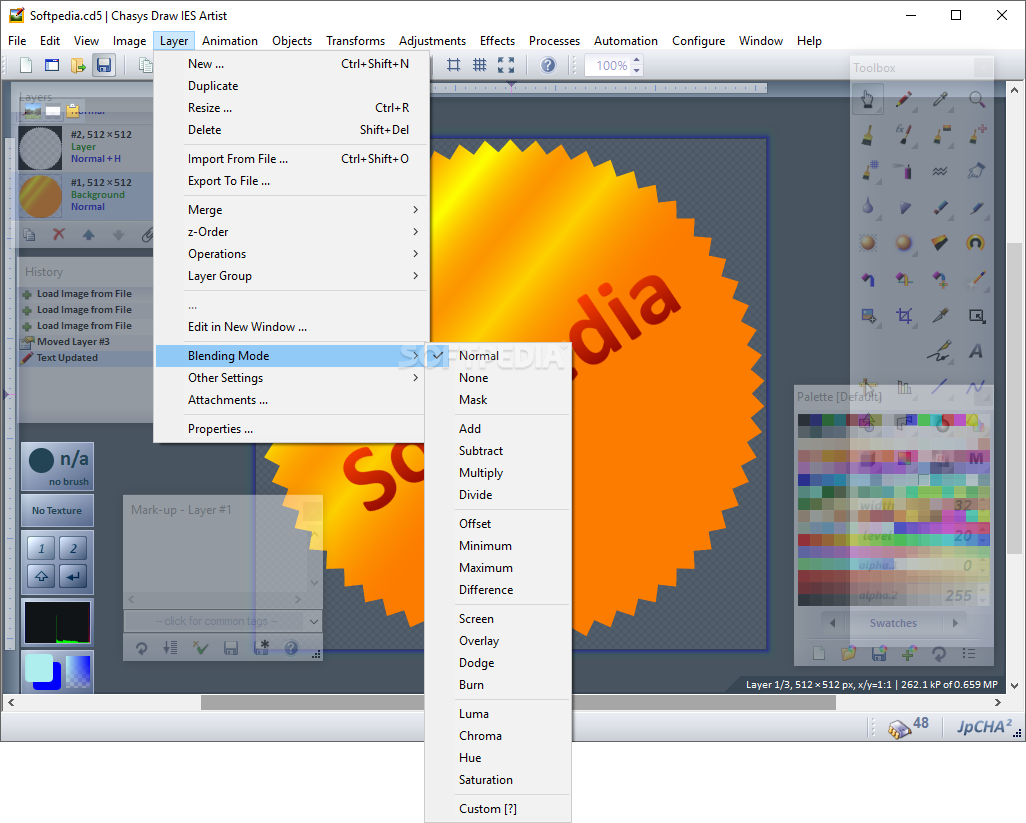Choose Duplicate from Layer menu

292,86
